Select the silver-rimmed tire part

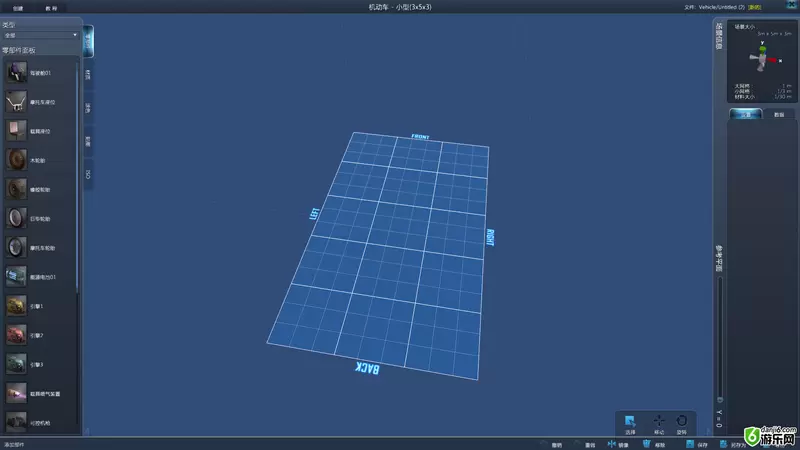click(x=16, y=218)
